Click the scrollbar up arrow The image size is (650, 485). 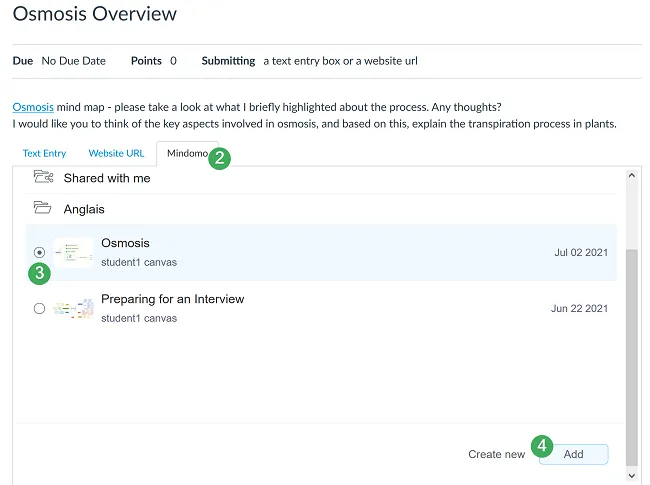631,174
